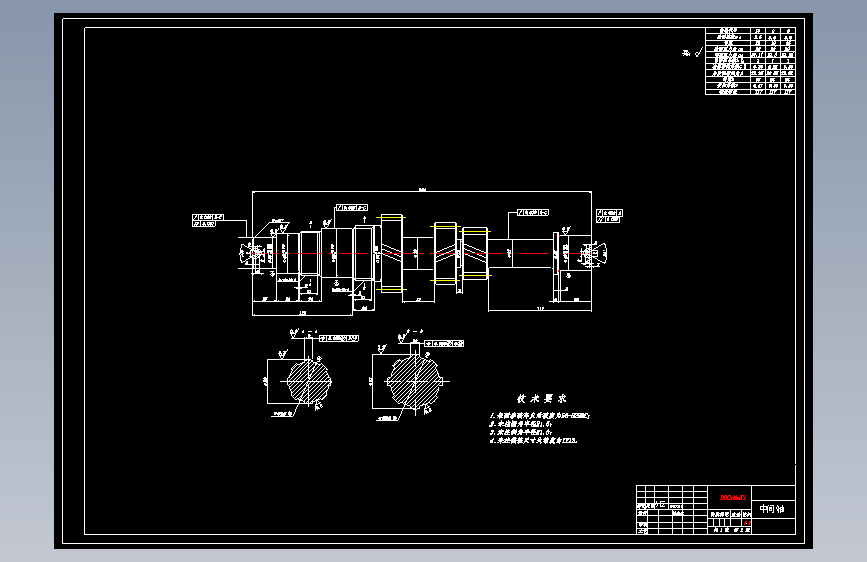Click the 技术要求 heading text
867x562 pixels.
(541, 399)
